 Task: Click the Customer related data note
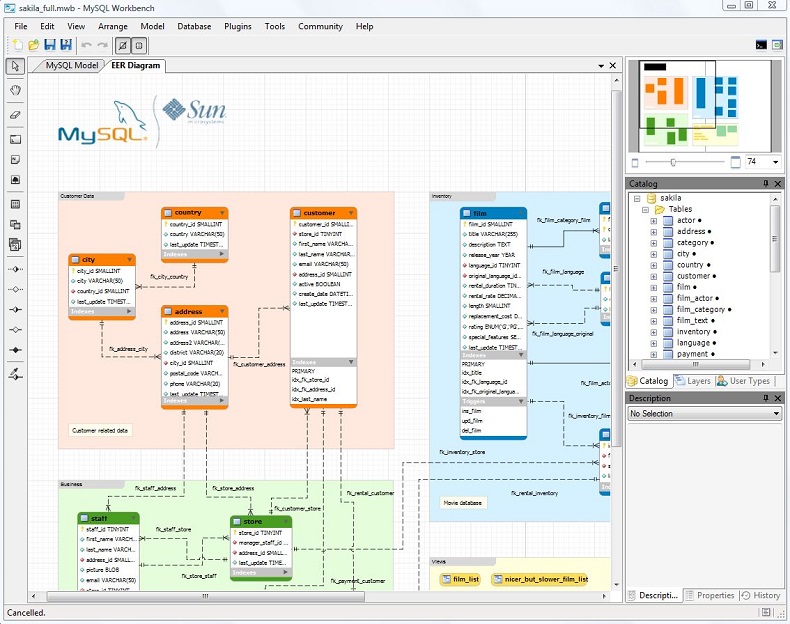(100, 431)
